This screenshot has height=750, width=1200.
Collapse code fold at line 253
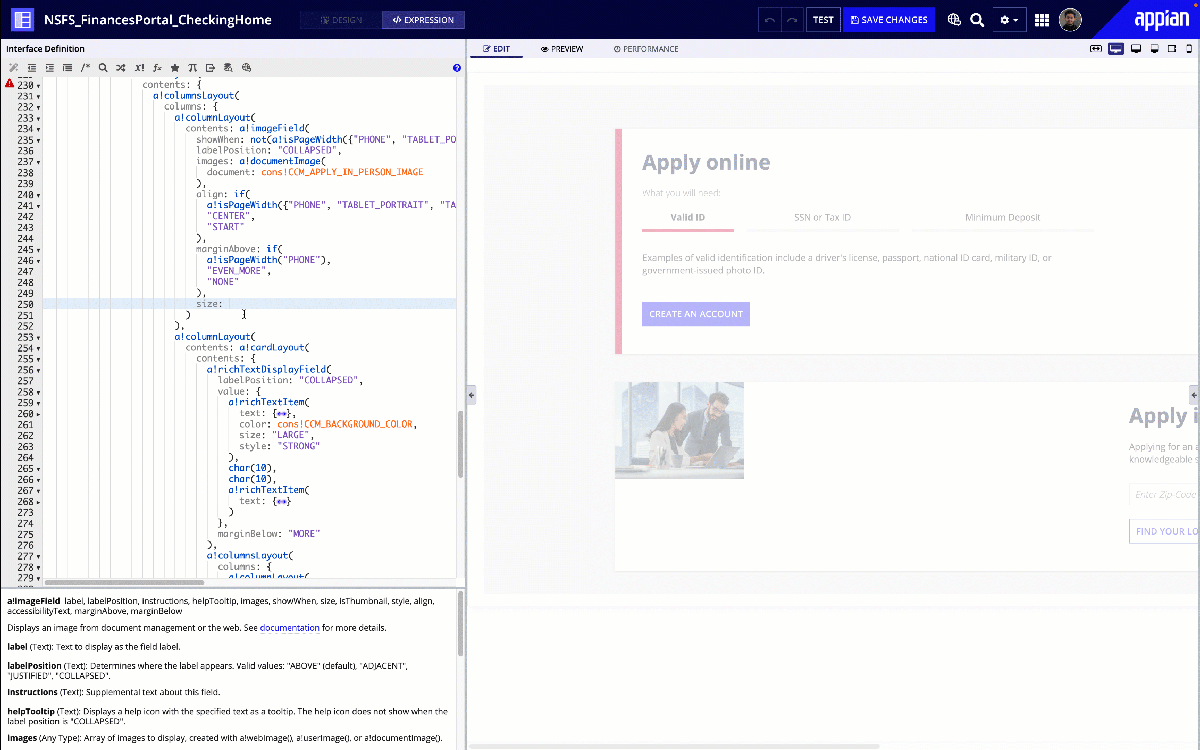click(x=38, y=338)
